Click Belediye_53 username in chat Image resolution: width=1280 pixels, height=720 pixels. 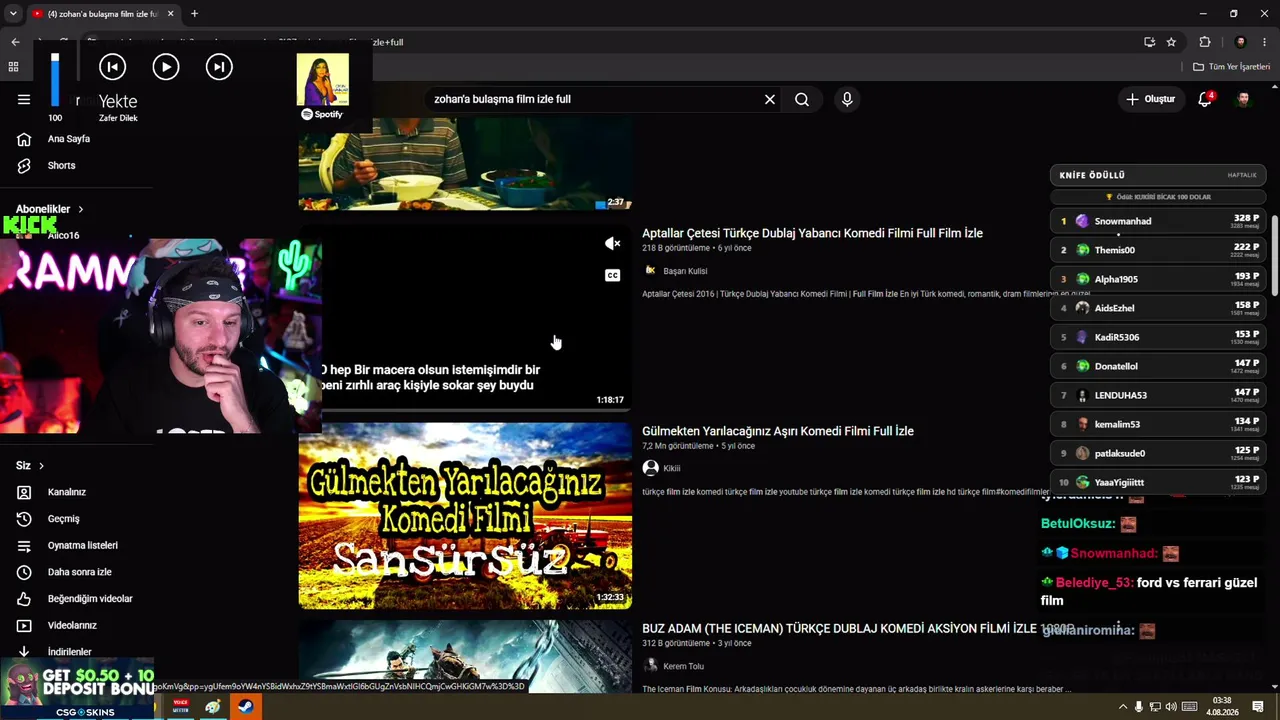[x=1095, y=582]
